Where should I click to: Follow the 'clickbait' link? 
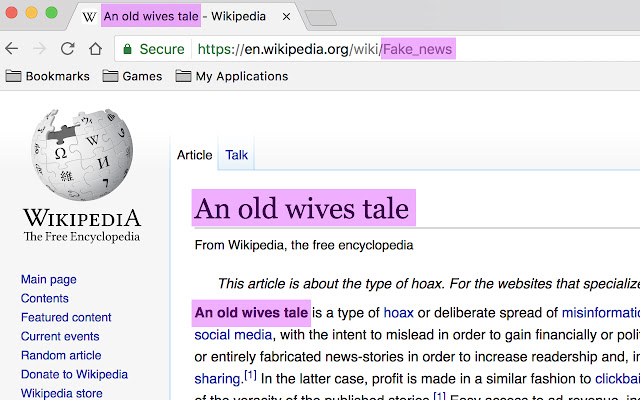pos(618,379)
